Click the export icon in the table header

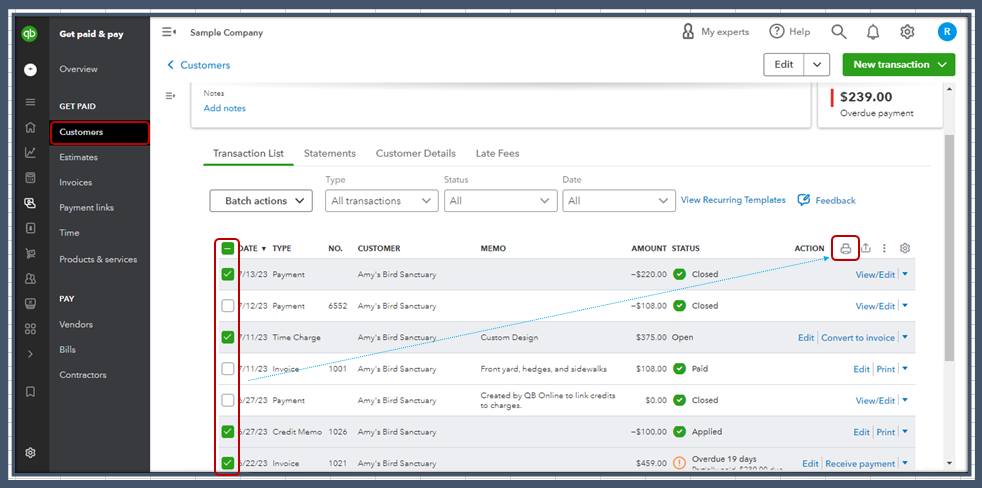tap(866, 248)
